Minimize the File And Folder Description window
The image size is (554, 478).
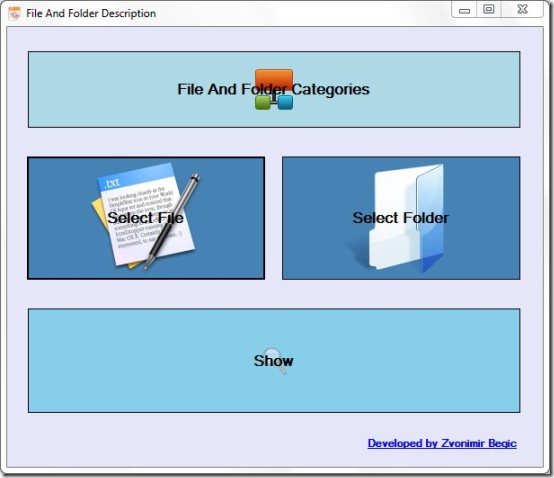464,10
